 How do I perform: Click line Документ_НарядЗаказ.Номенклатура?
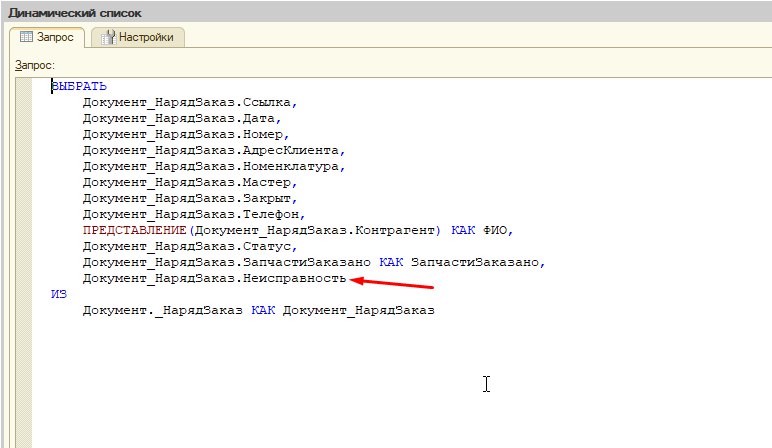click(214, 166)
